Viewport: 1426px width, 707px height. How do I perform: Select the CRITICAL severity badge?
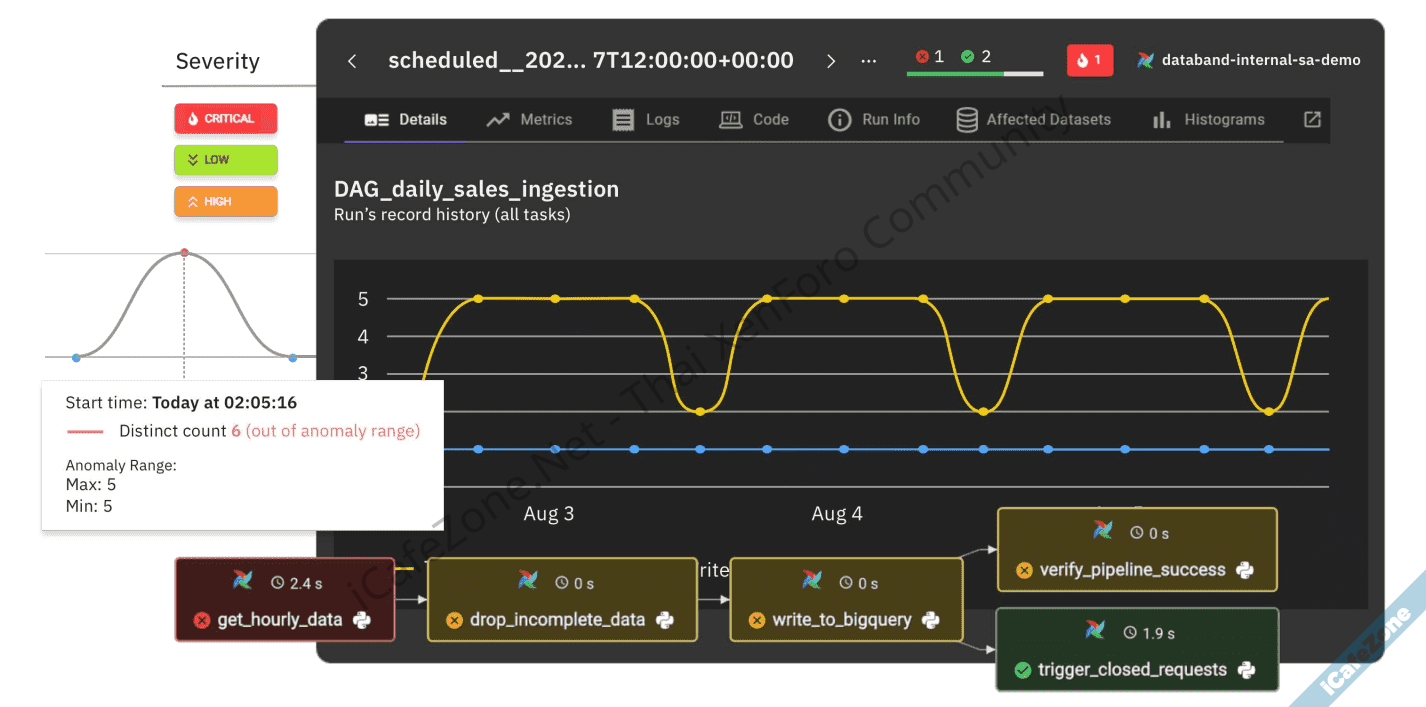pos(225,118)
